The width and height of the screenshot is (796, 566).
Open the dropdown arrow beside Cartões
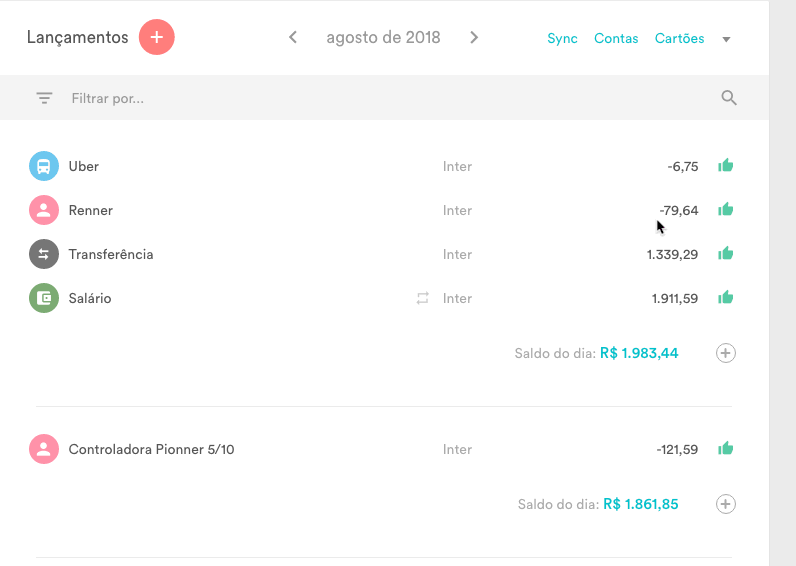coord(726,39)
